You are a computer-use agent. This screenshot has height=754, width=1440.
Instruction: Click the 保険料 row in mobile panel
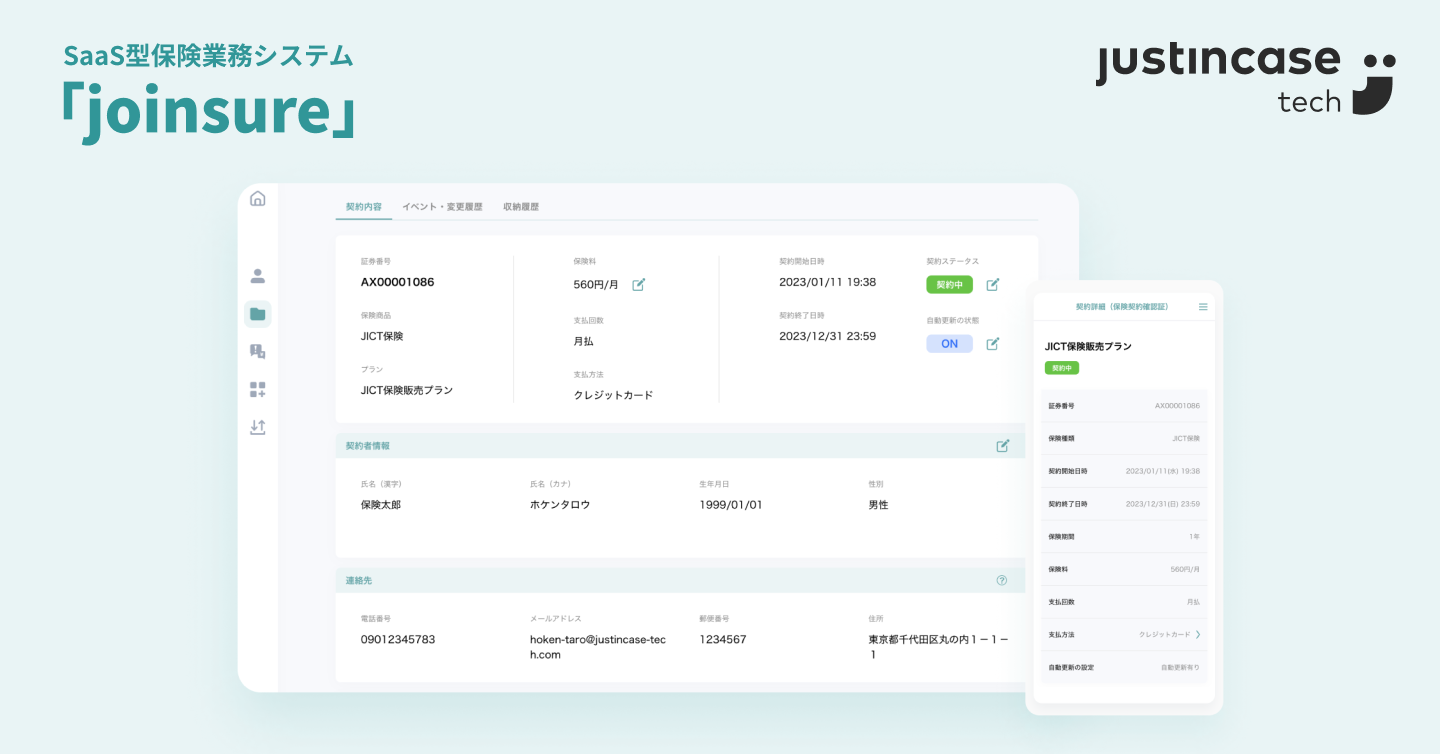[1124, 569]
